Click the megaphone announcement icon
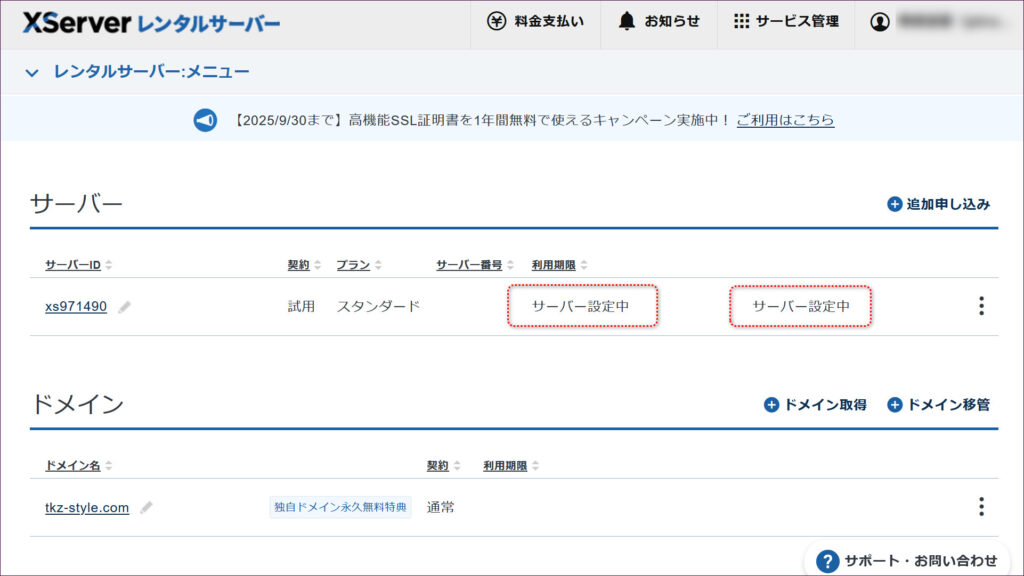1024x576 pixels. [205, 120]
